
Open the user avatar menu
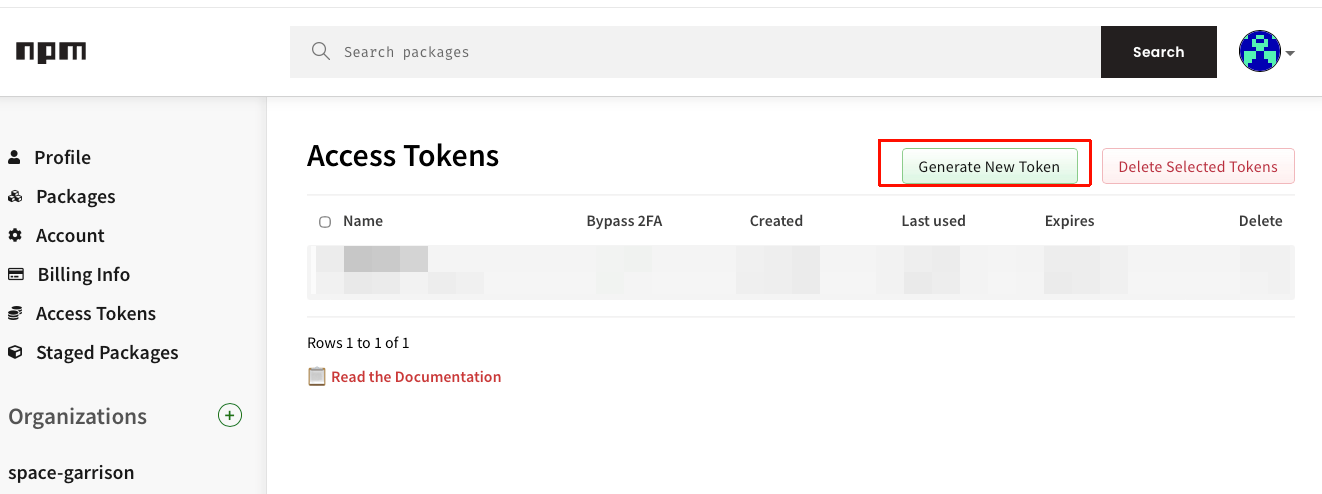(x=1259, y=51)
